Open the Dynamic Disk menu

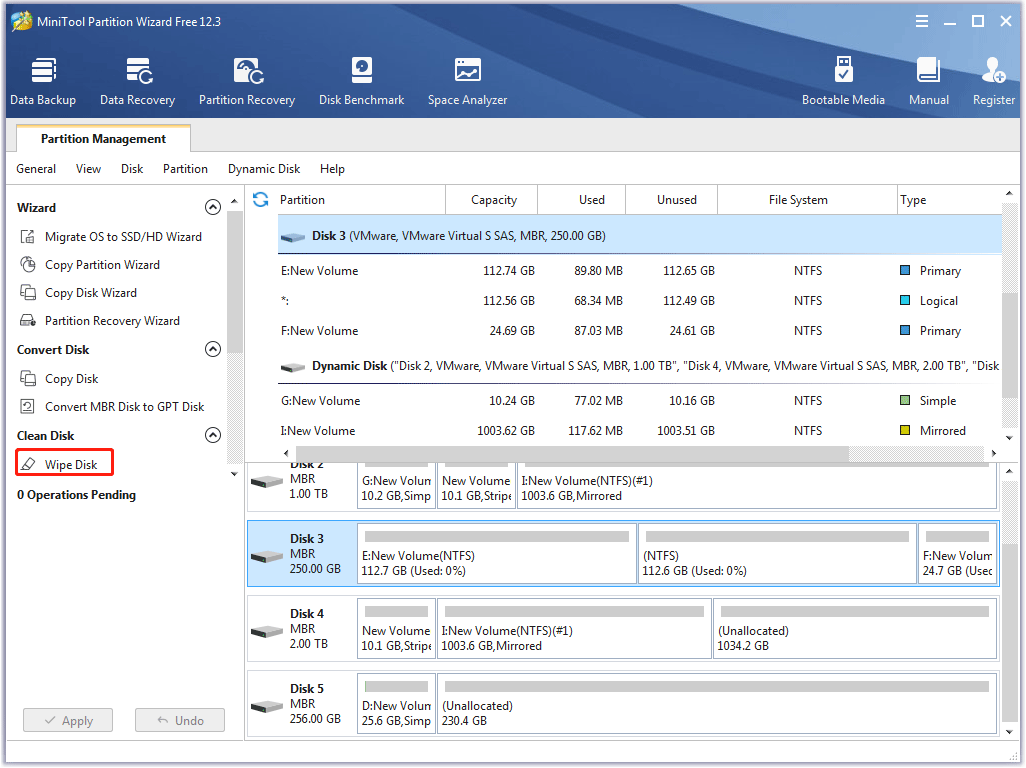[x=263, y=169]
